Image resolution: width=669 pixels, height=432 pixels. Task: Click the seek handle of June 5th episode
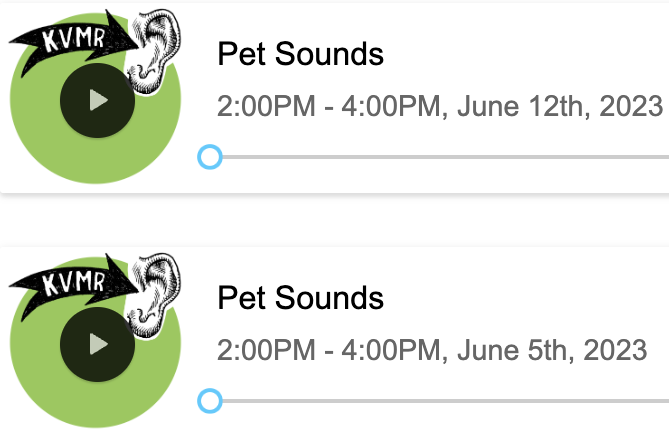click(209, 401)
